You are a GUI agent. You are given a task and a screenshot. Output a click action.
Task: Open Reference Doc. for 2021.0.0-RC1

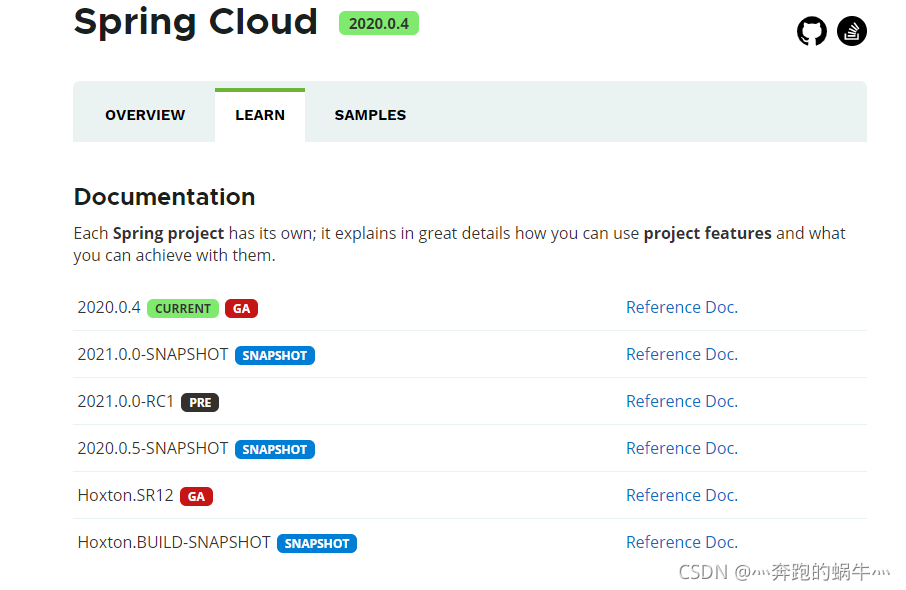pos(682,401)
